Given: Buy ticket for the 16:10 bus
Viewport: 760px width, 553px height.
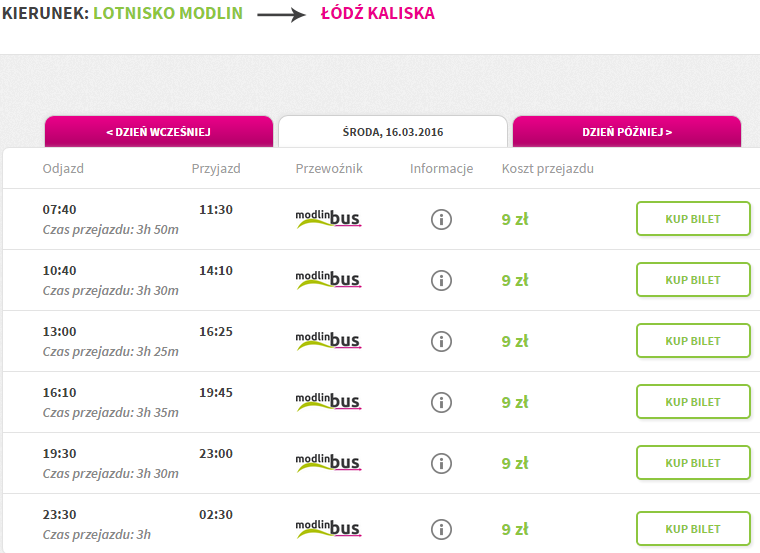Looking at the screenshot, I should [693, 402].
